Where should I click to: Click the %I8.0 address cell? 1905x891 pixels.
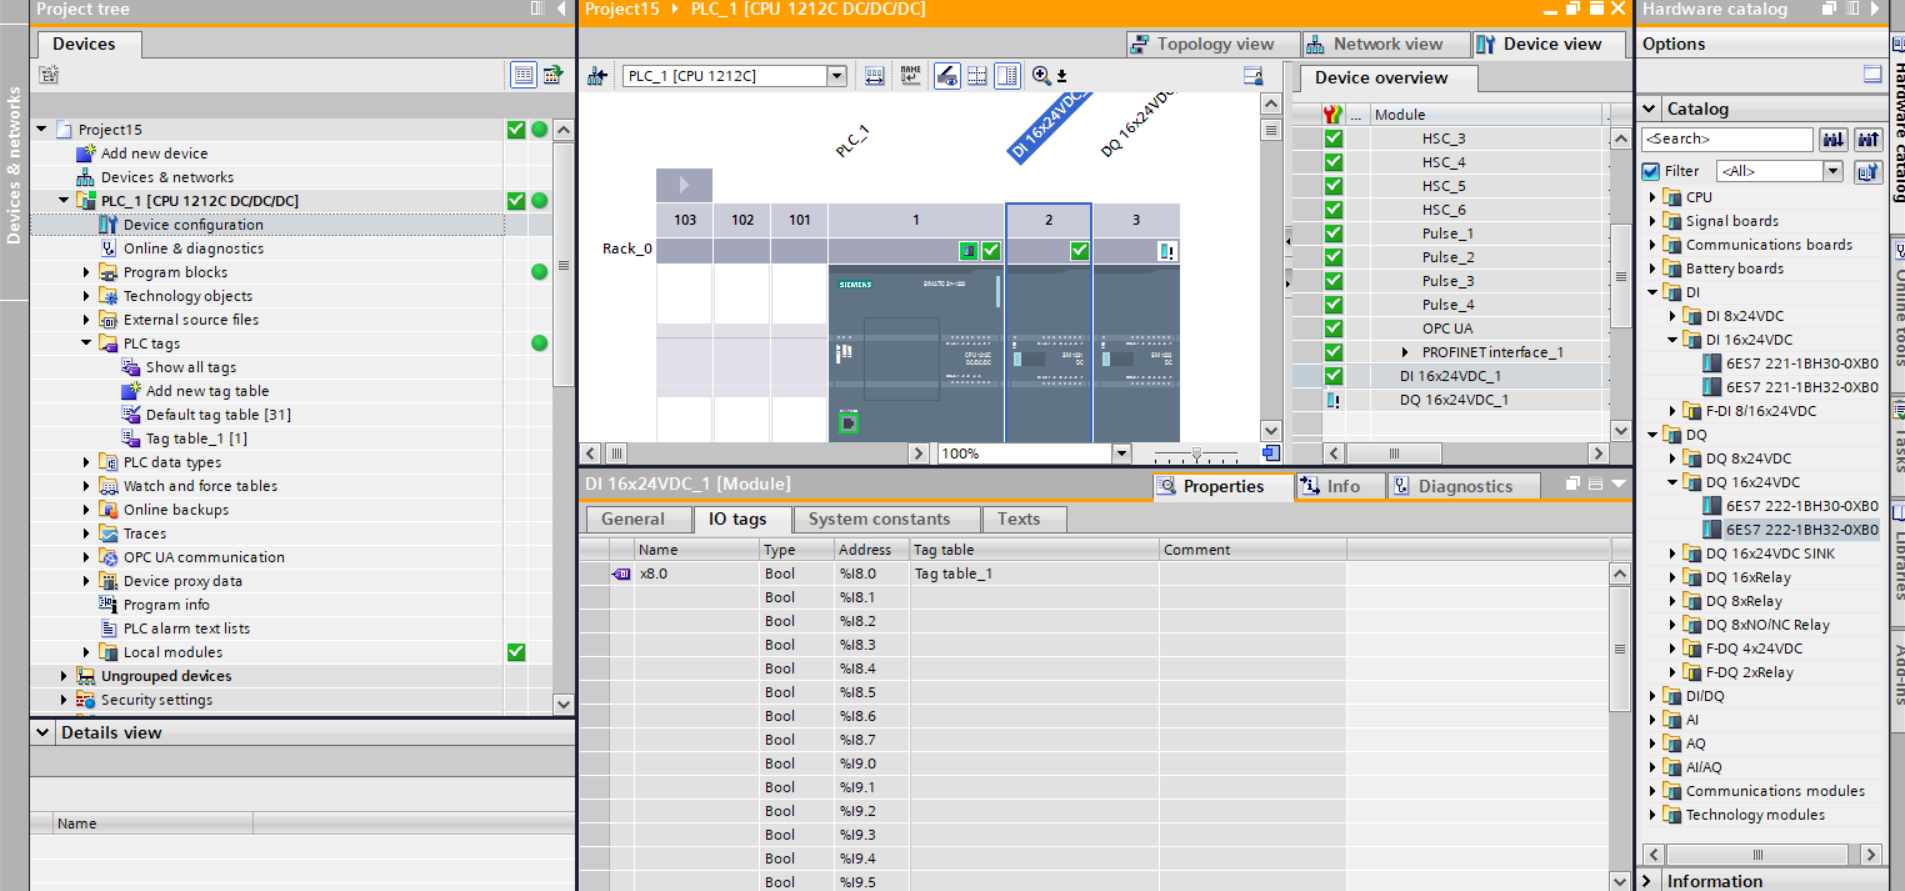tap(871, 574)
